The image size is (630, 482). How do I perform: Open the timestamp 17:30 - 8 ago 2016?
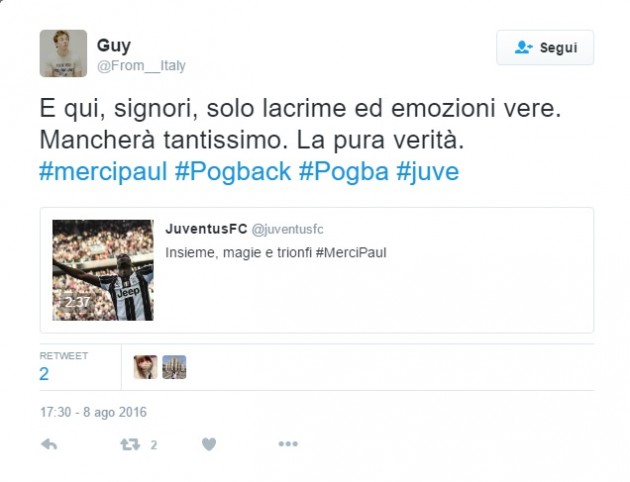(x=93, y=412)
